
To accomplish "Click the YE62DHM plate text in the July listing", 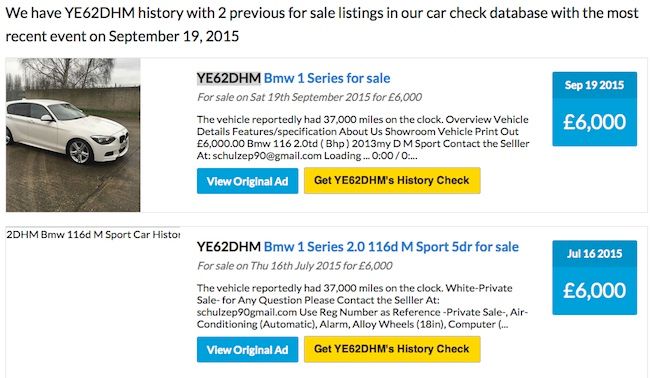I will (229, 247).
